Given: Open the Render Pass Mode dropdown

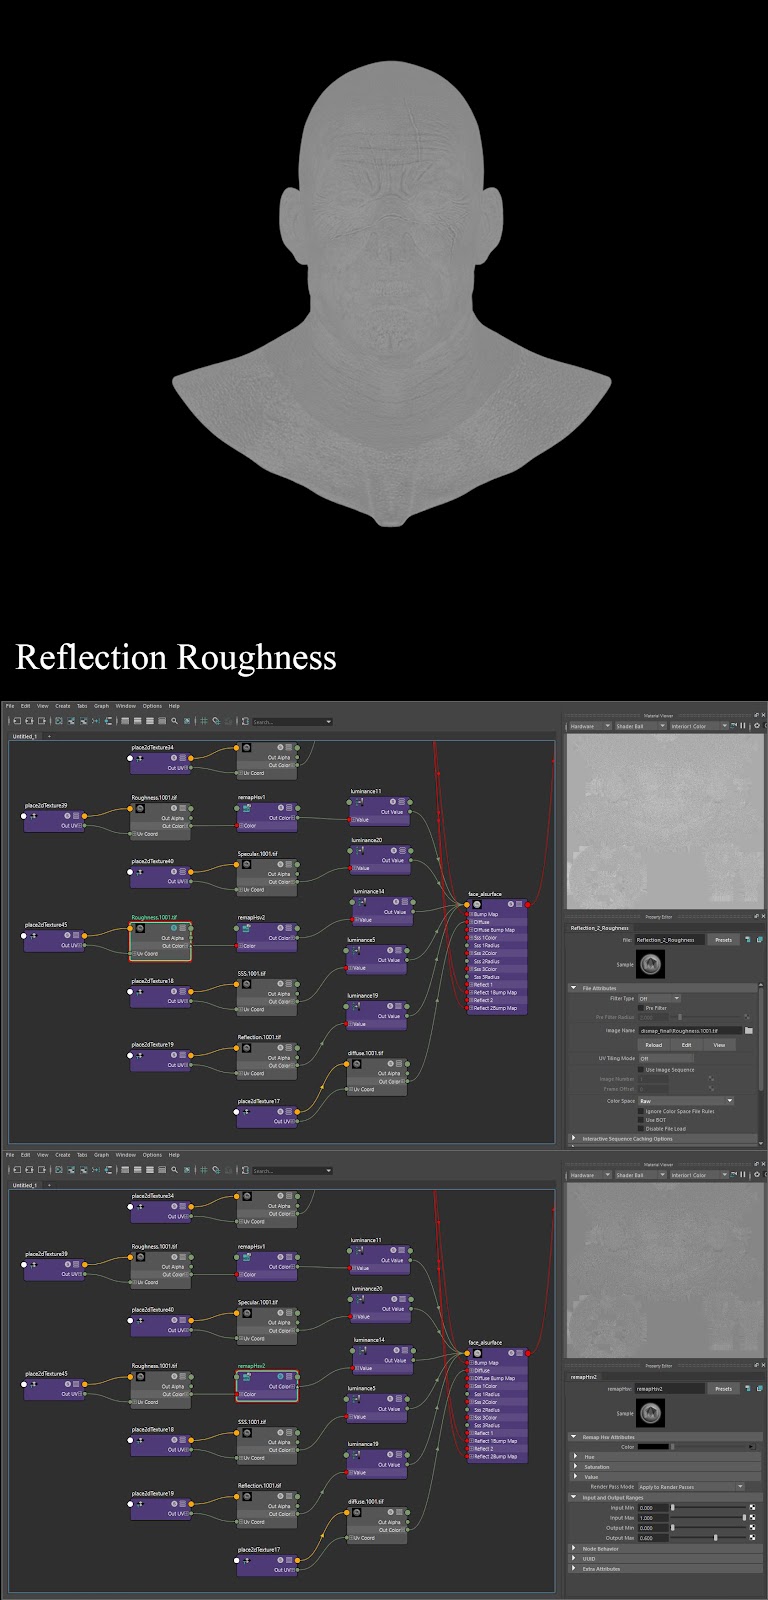Looking at the screenshot, I should pos(691,1487).
